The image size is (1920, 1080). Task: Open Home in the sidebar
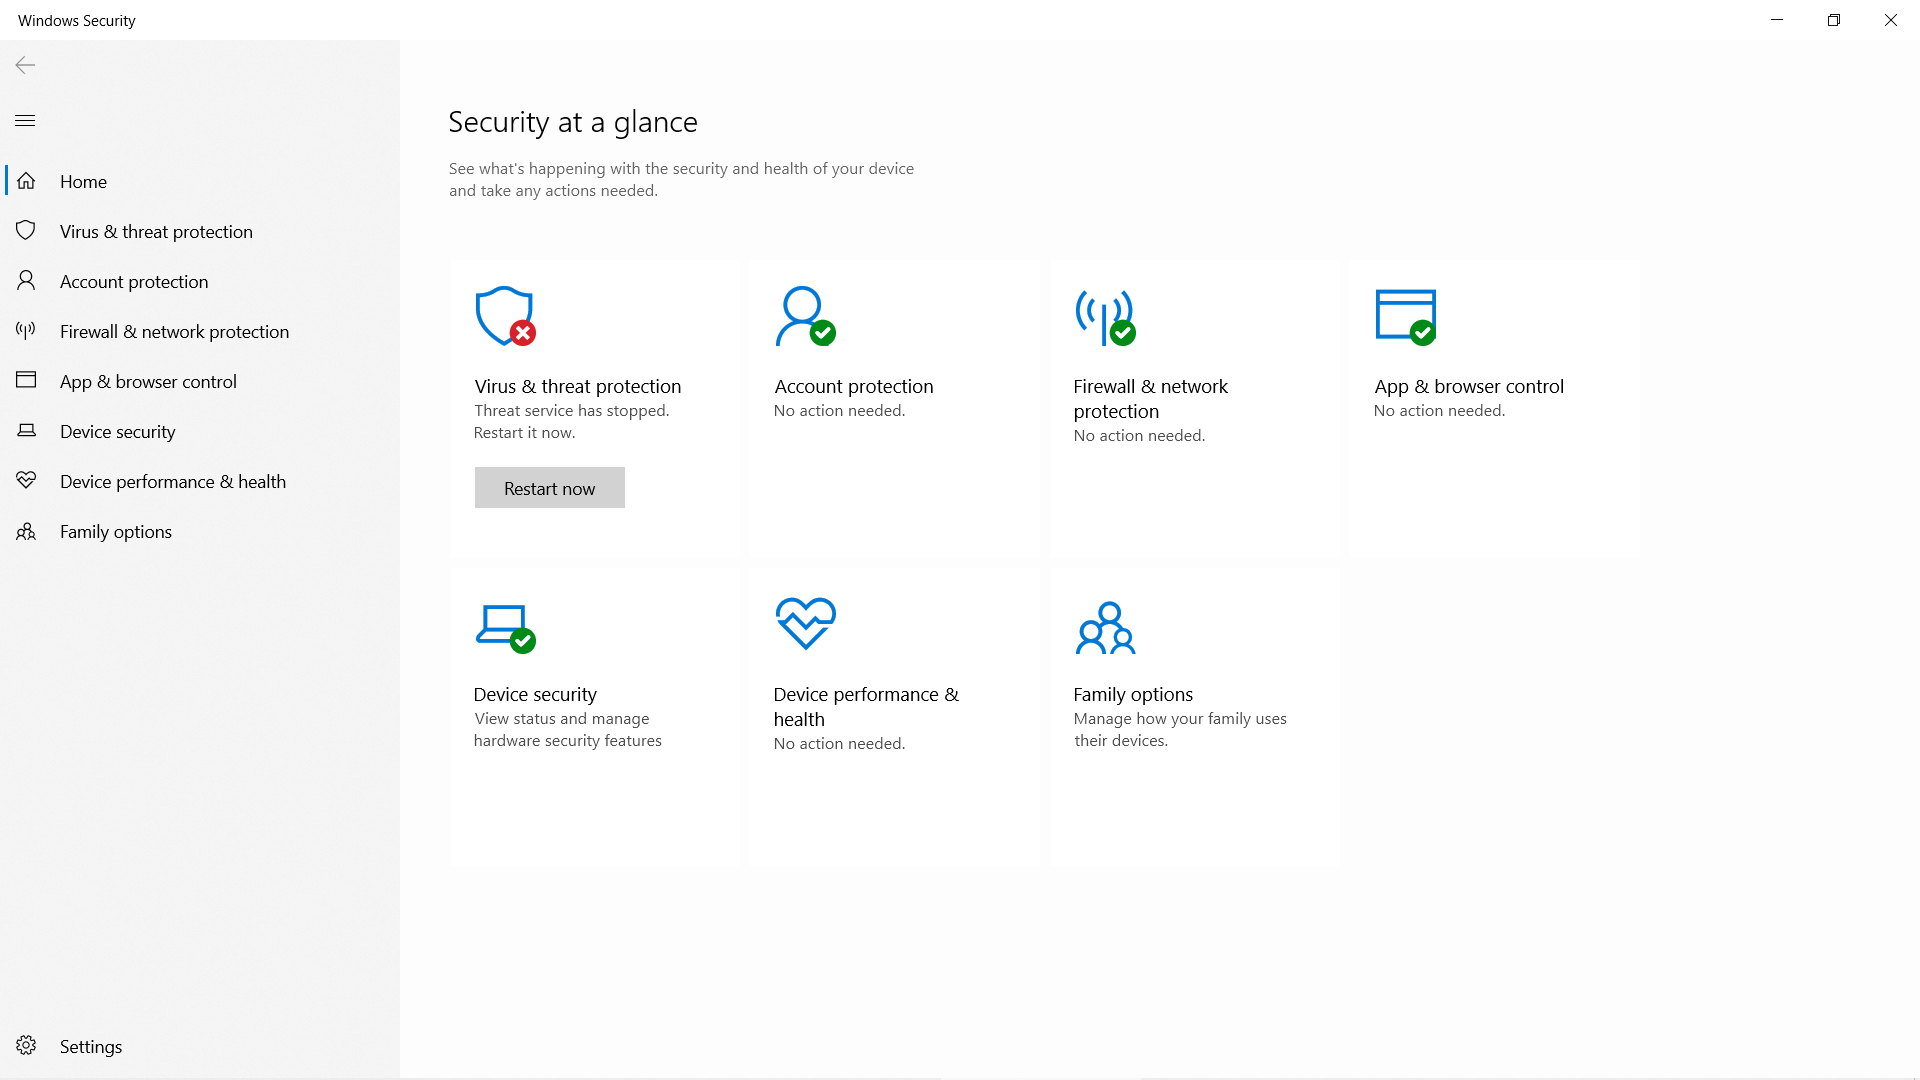pyautogui.click(x=83, y=181)
